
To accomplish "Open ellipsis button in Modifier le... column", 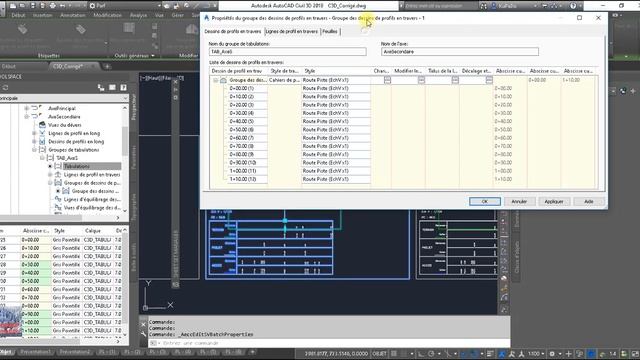I will [421, 80].
